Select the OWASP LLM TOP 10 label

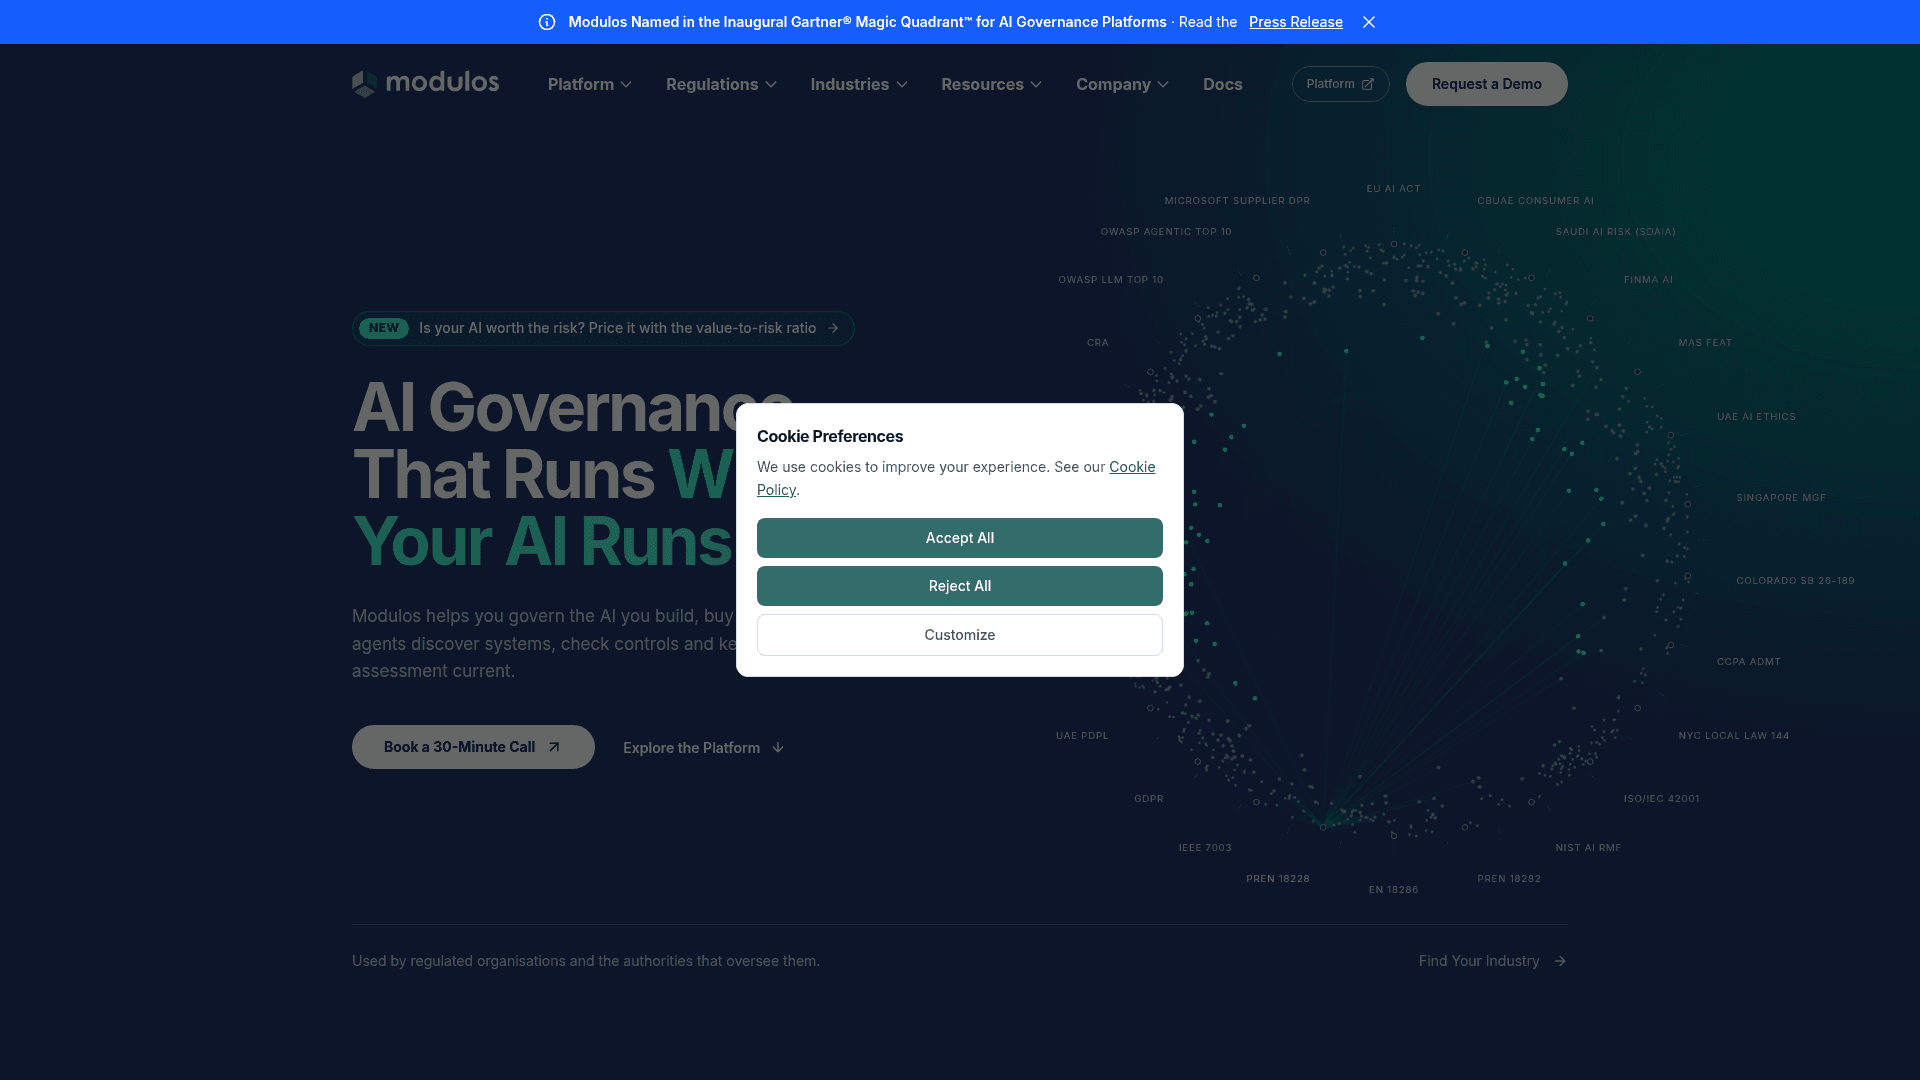(x=1110, y=280)
